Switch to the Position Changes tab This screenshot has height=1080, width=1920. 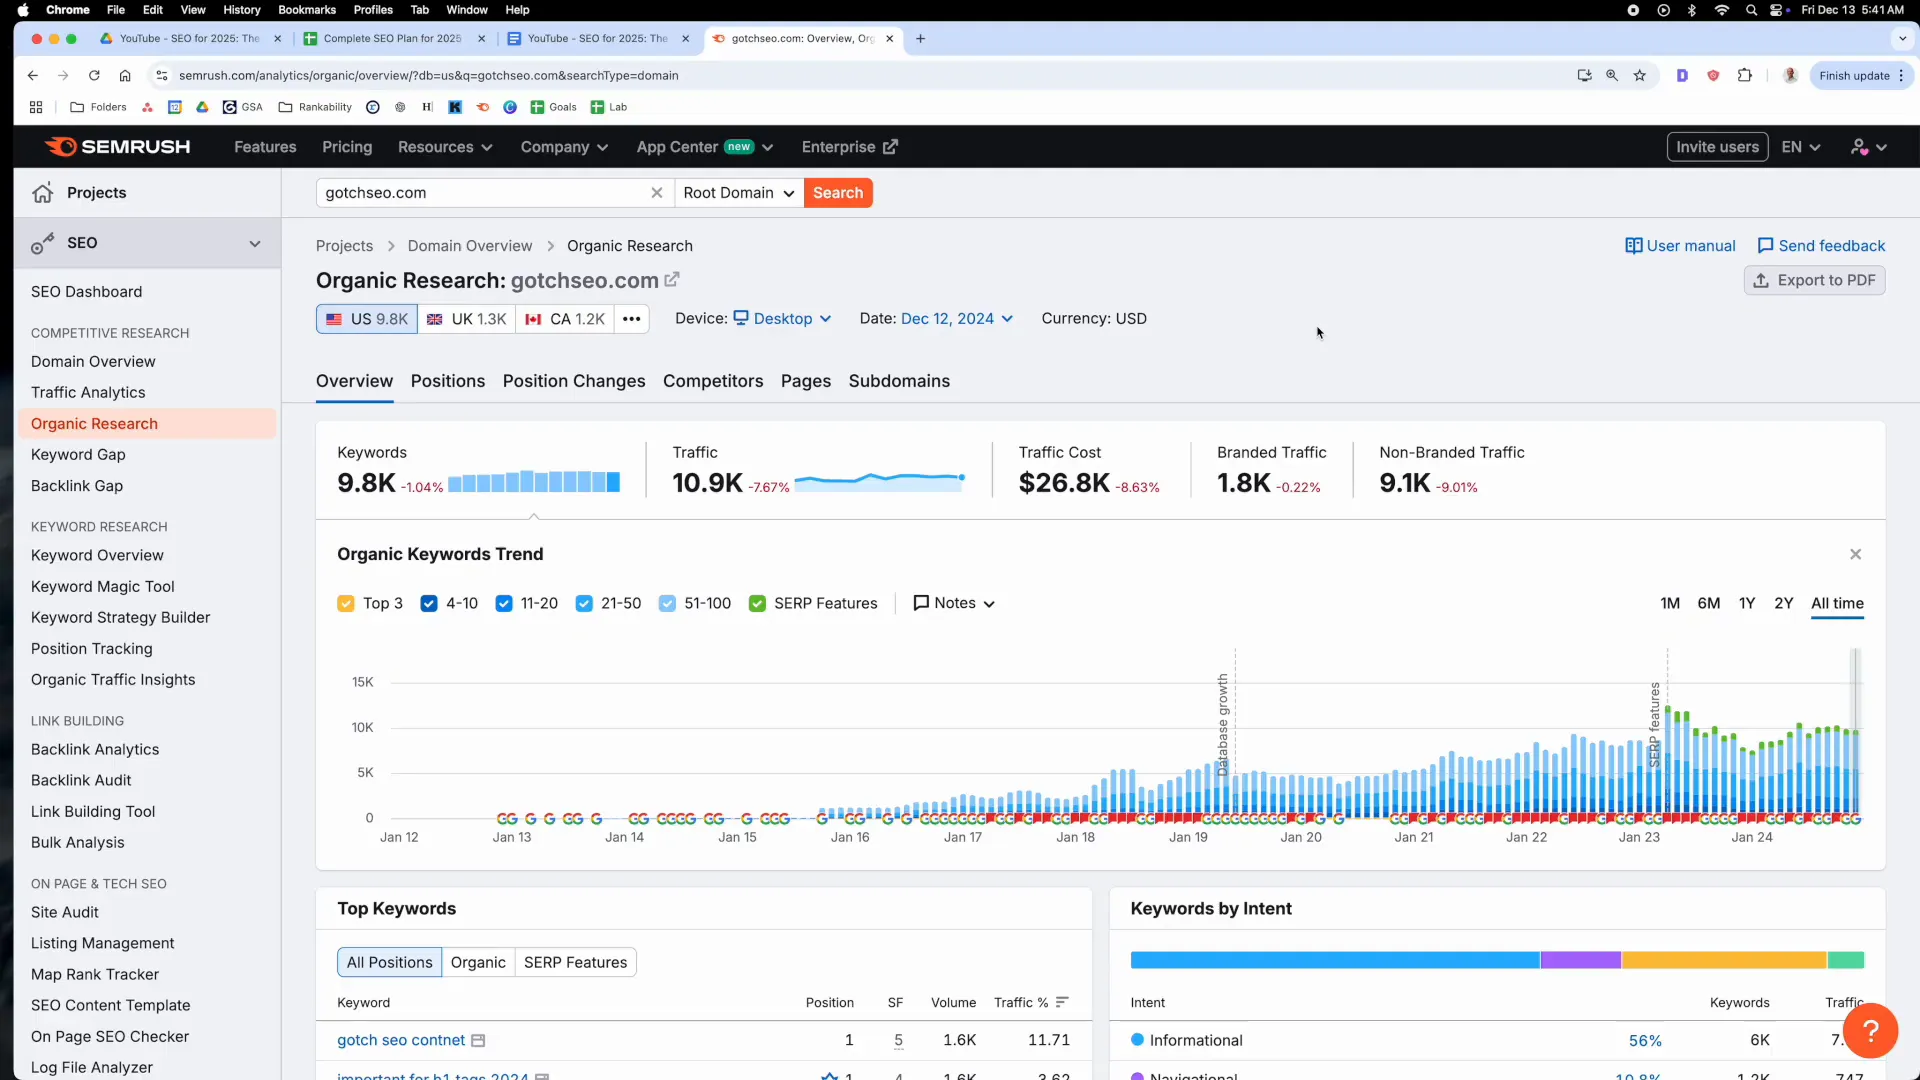[x=574, y=381]
